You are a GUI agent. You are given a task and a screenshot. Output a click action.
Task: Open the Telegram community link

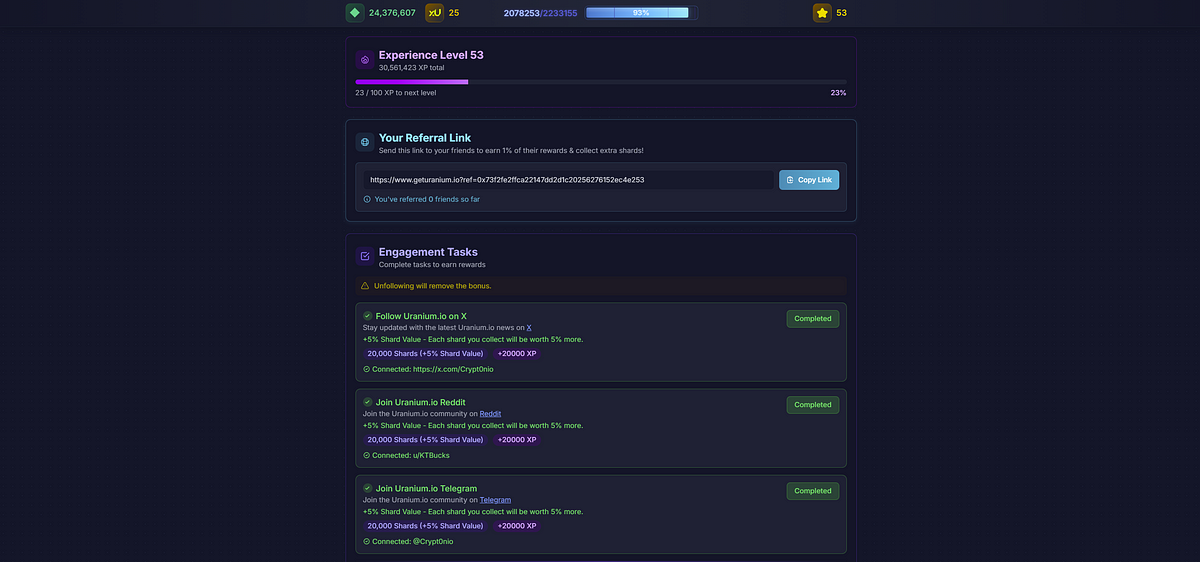[495, 499]
